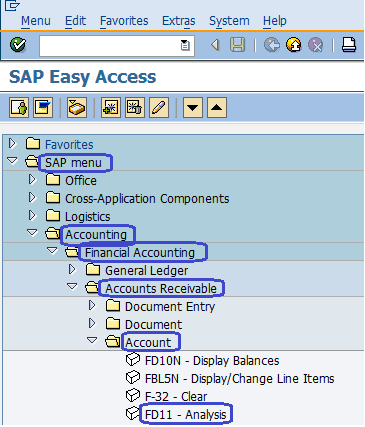Click the Move Favorites down arrow button
365x427 pixels.
tap(193, 108)
